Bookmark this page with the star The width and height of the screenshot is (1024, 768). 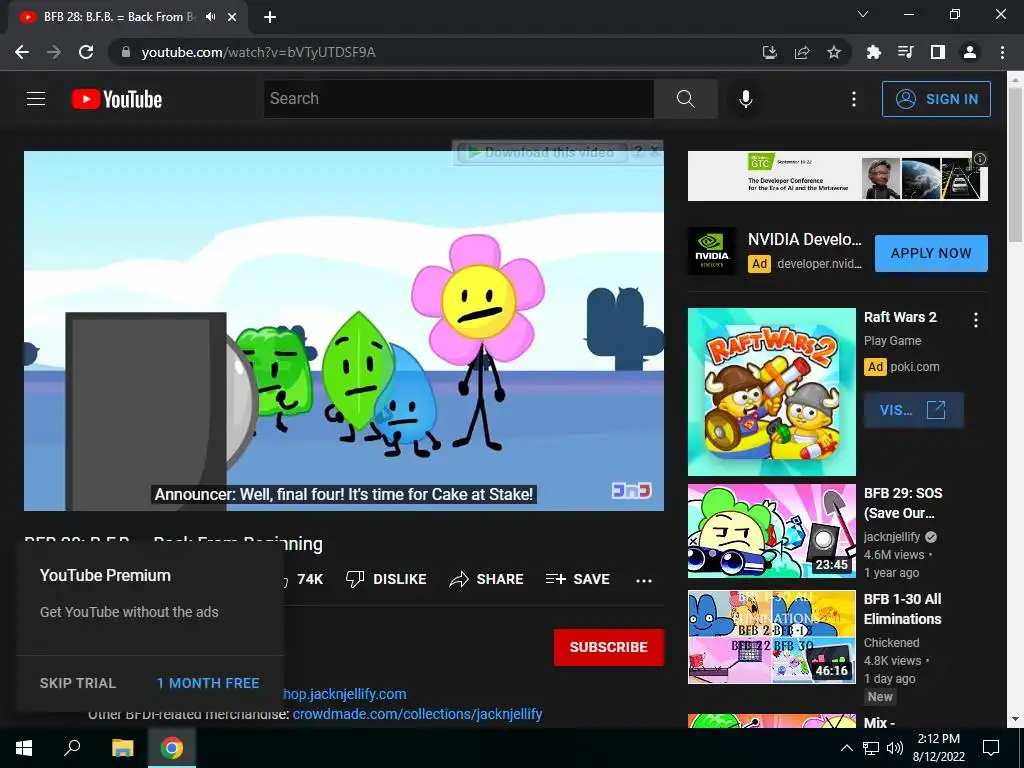tap(834, 52)
